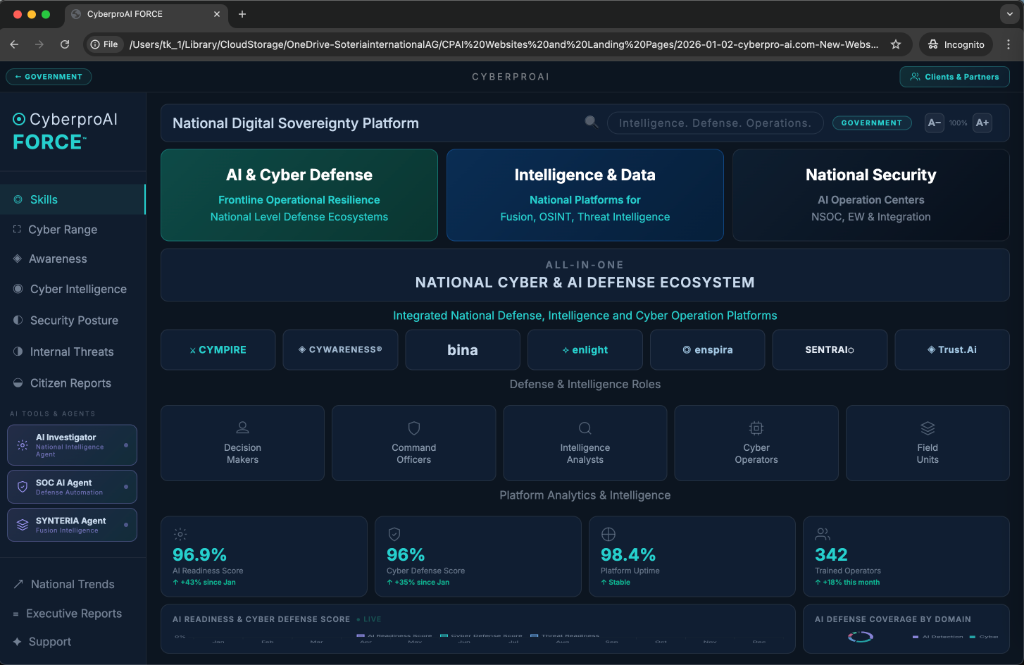Screen dimensions: 1024x665
Task: Open the CYMPIRE platform card
Action: click(x=218, y=349)
